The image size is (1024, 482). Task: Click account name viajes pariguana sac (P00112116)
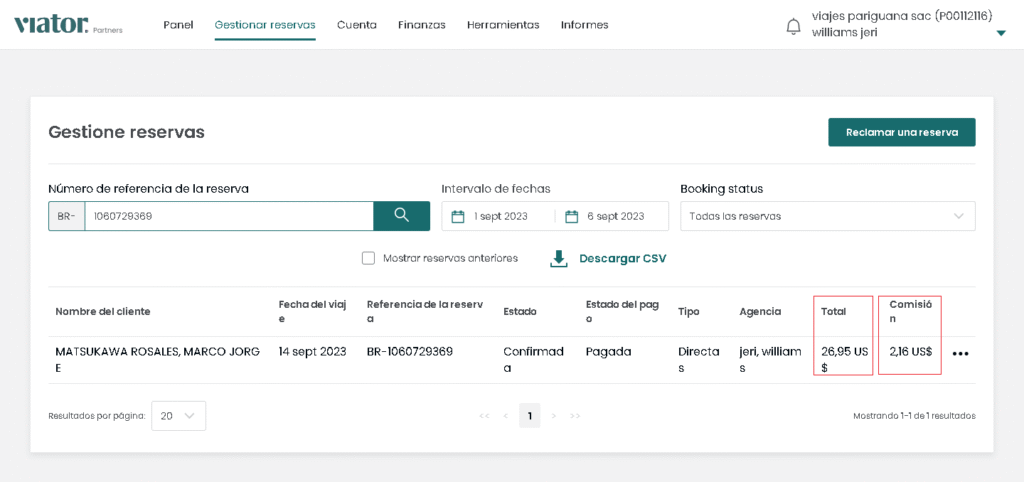tap(902, 17)
